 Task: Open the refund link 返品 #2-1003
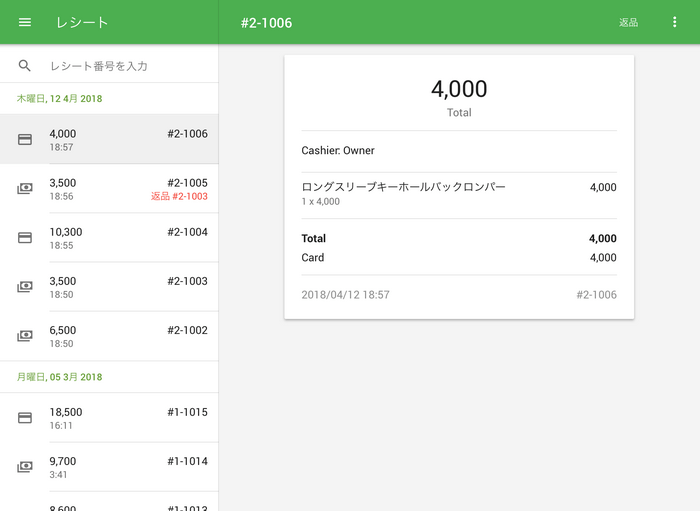click(x=179, y=197)
